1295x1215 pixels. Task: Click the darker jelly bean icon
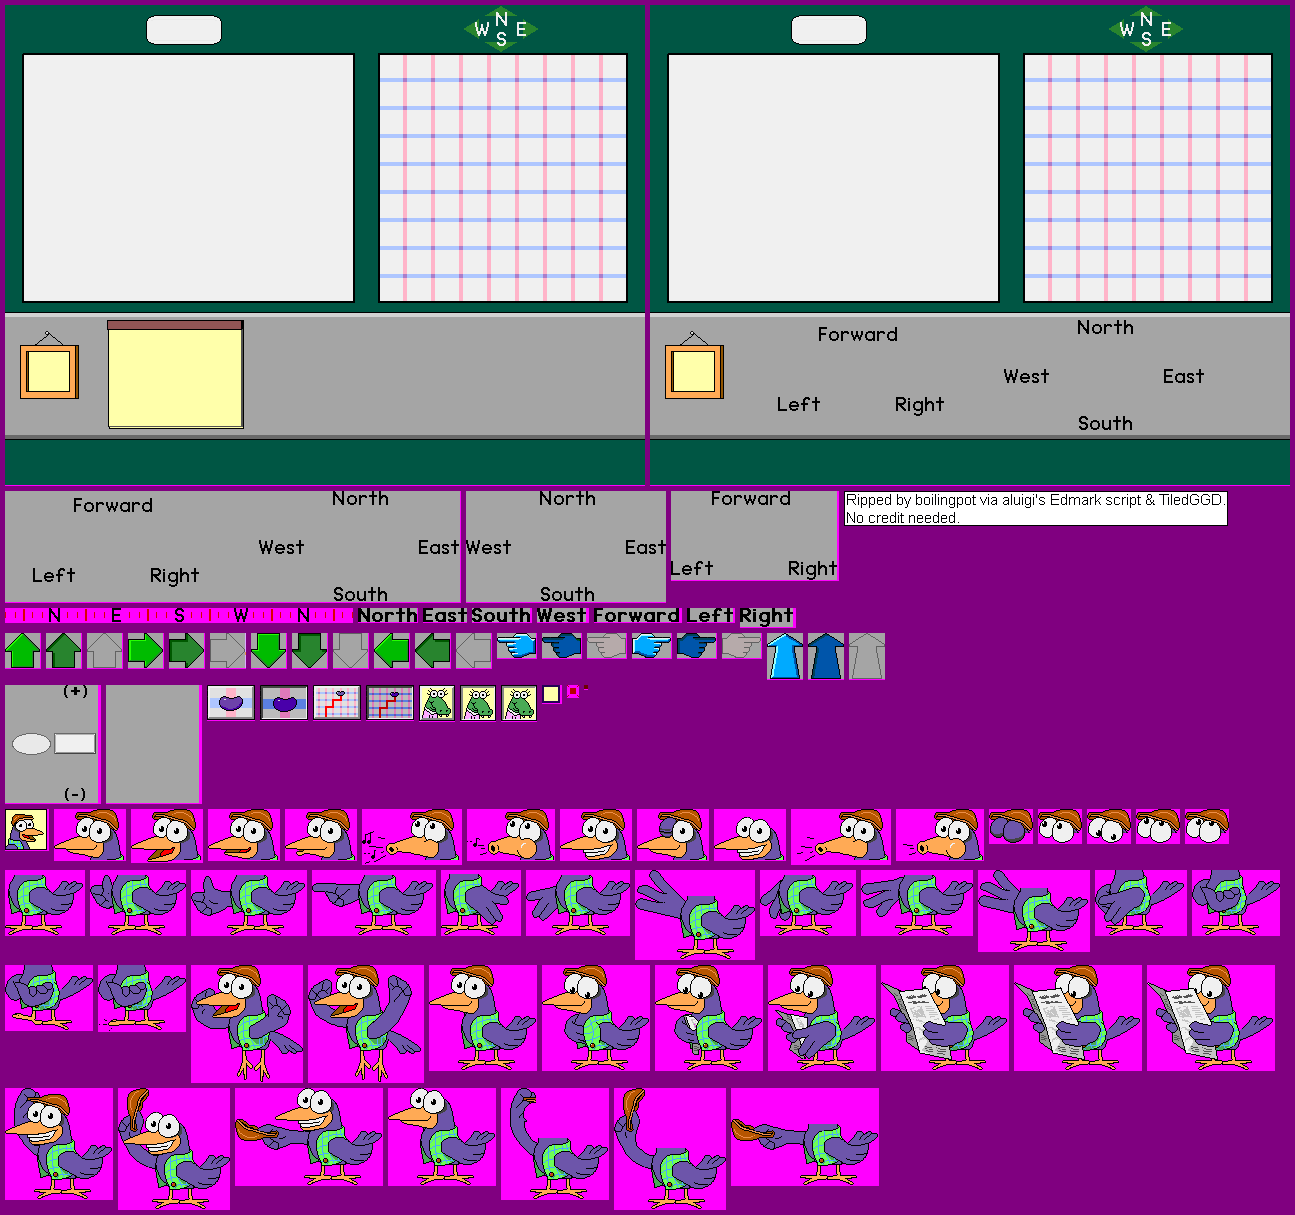(284, 702)
